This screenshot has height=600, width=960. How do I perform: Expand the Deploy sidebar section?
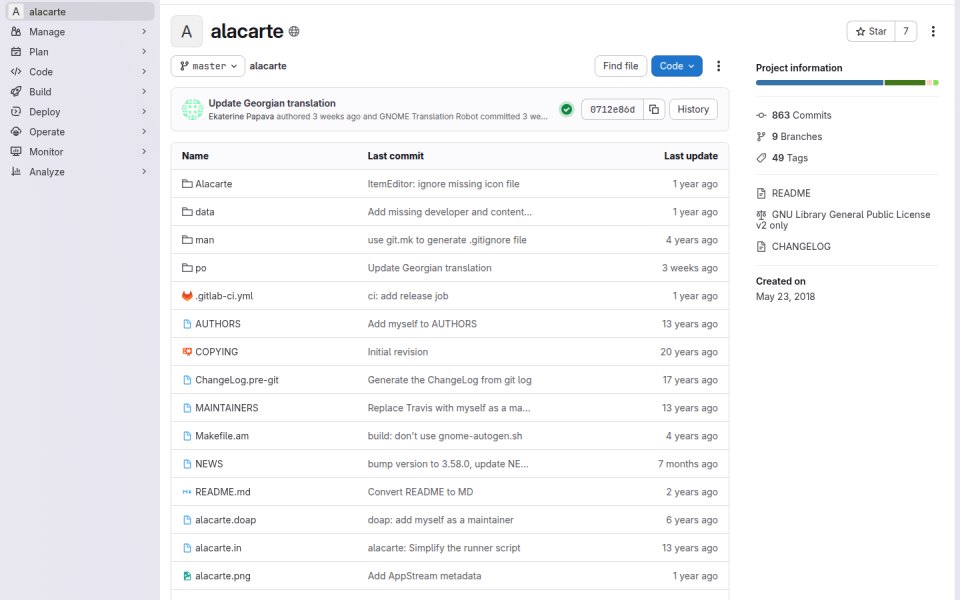point(80,112)
